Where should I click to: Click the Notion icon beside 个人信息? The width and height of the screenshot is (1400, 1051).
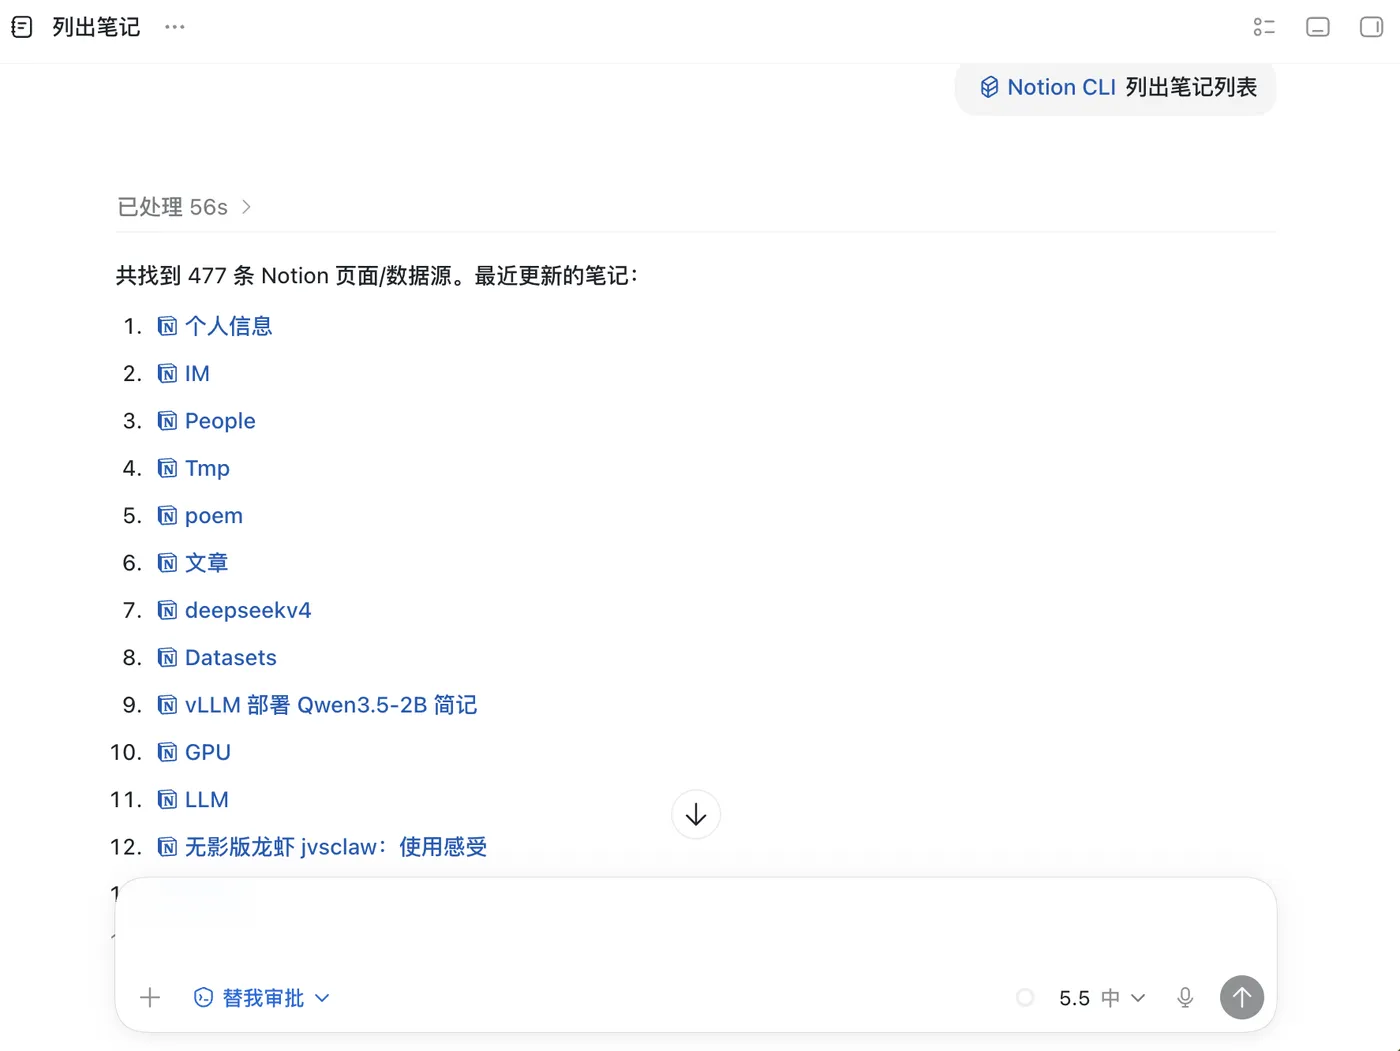168,327
